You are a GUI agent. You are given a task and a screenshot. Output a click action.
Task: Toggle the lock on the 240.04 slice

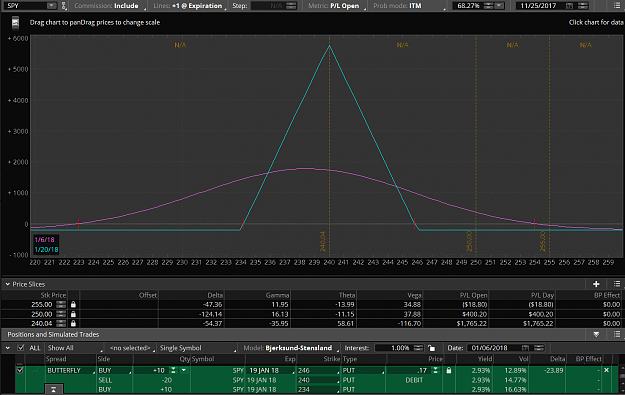pyautogui.click(x=73, y=324)
